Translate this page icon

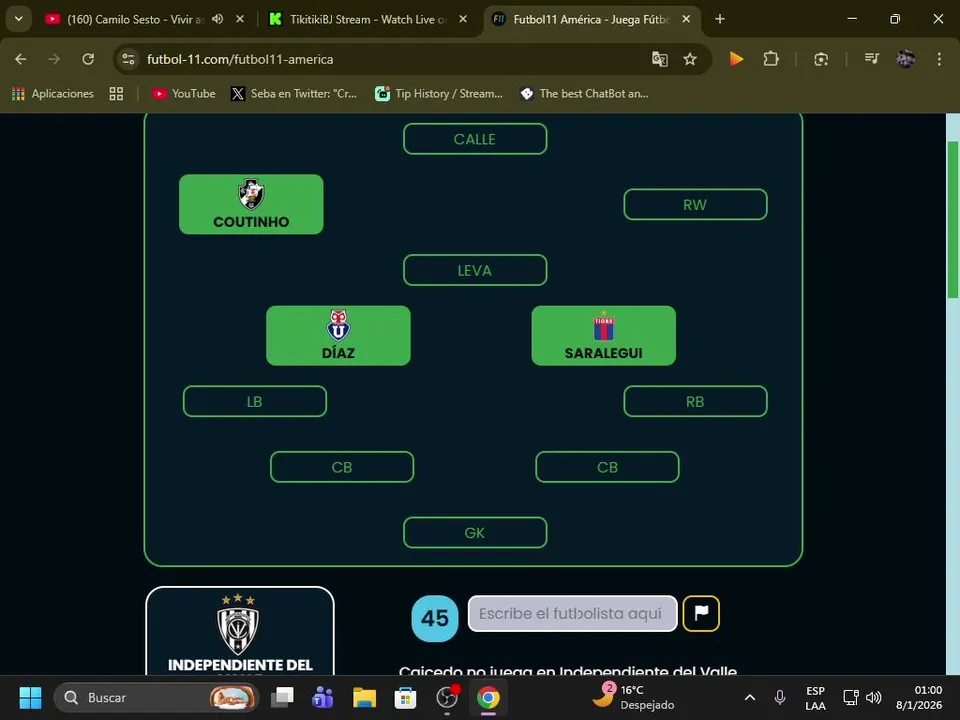pos(659,59)
